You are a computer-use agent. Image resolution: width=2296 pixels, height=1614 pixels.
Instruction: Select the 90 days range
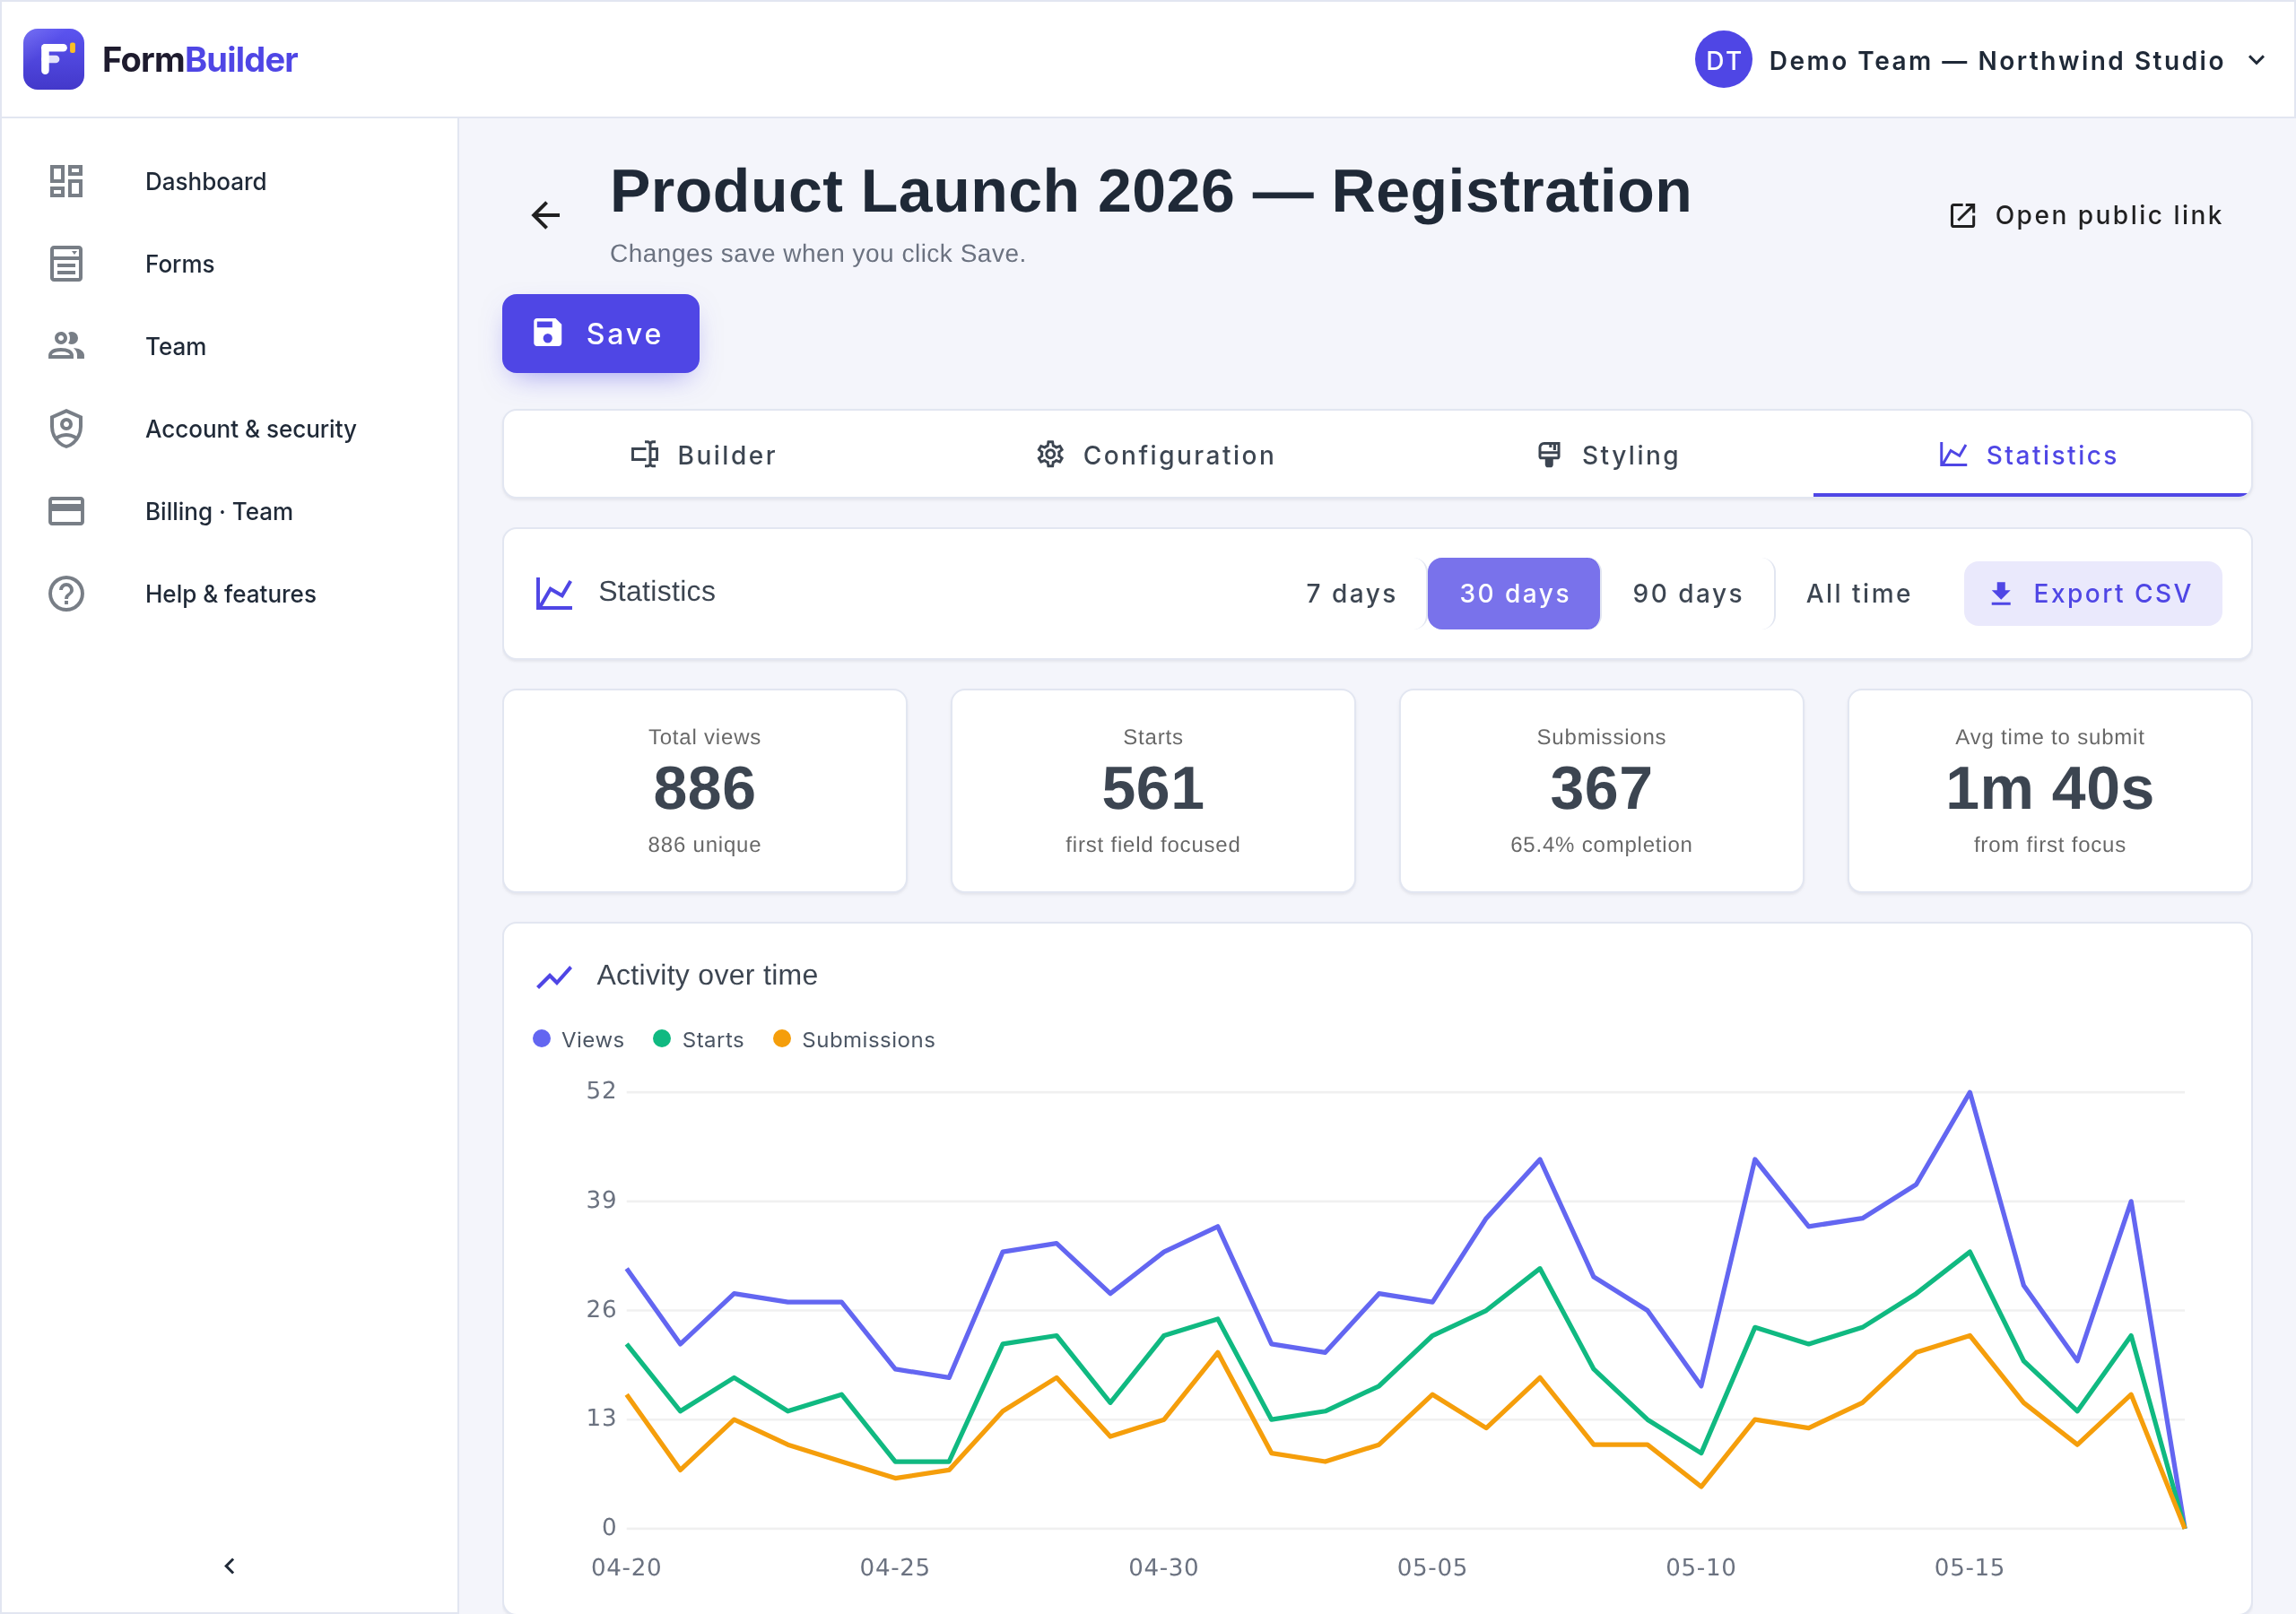1688,593
